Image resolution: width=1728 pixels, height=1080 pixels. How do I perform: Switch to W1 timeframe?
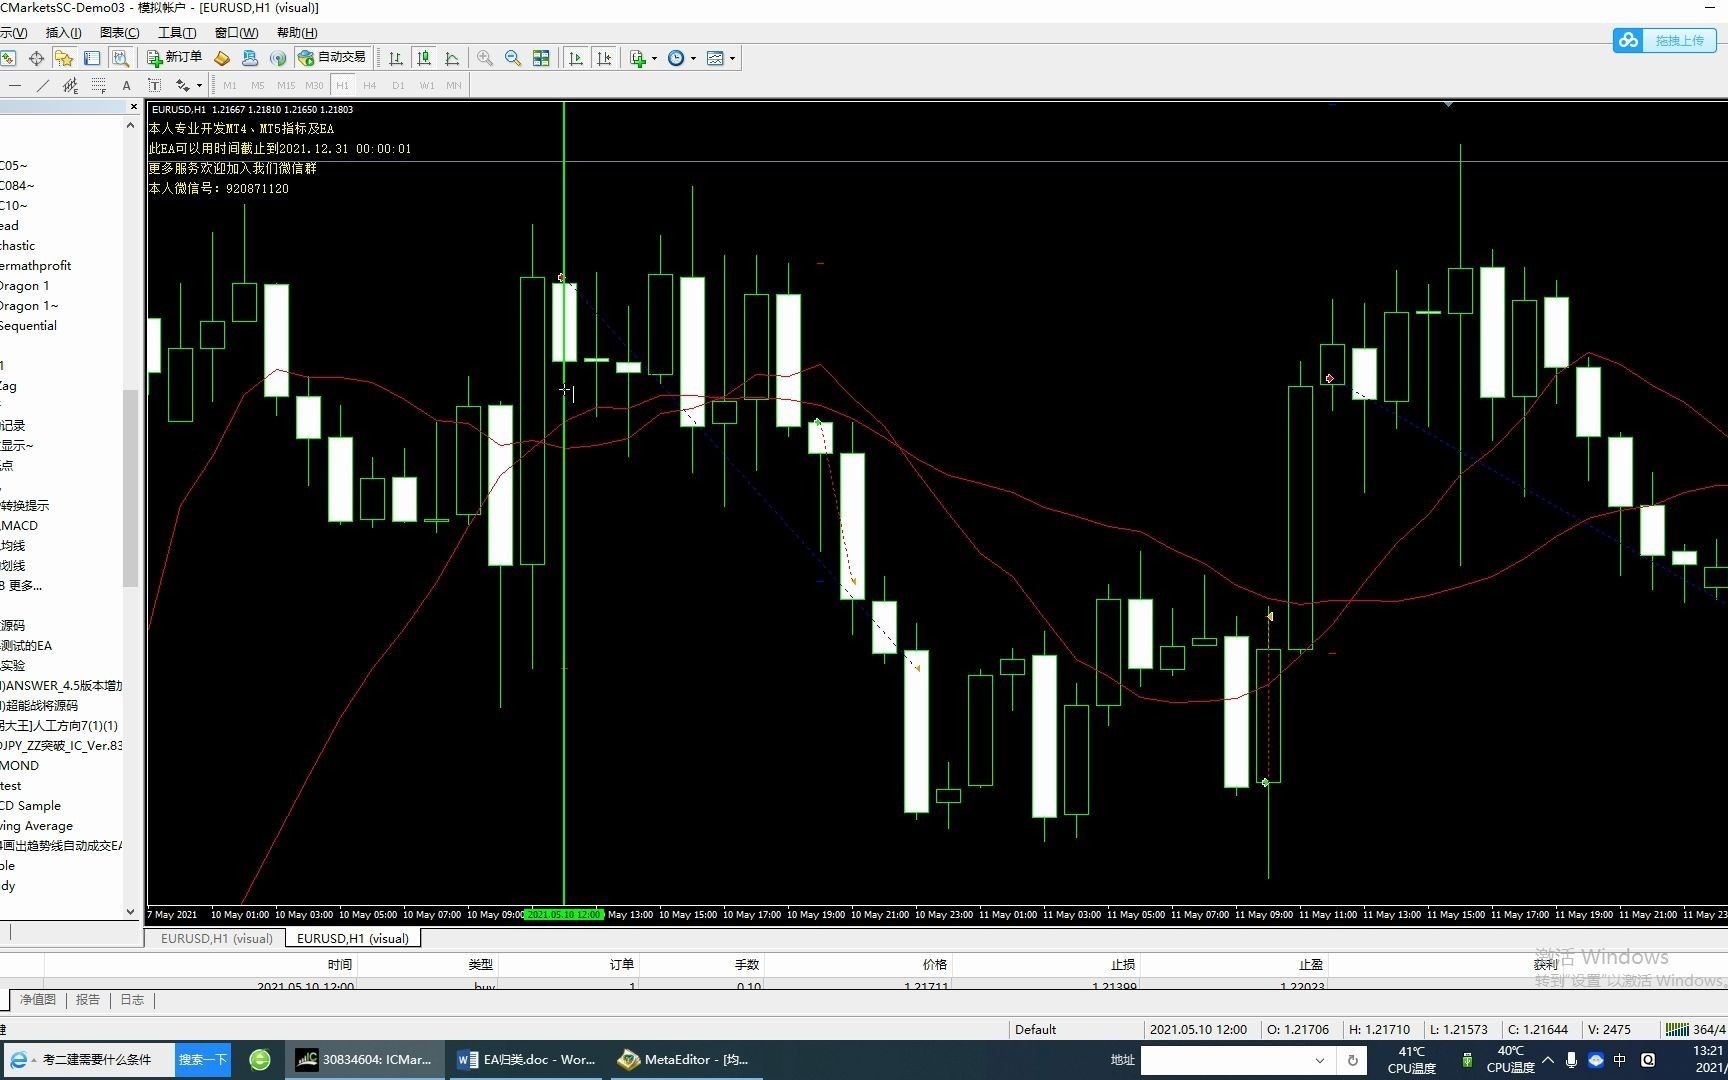pyautogui.click(x=426, y=85)
